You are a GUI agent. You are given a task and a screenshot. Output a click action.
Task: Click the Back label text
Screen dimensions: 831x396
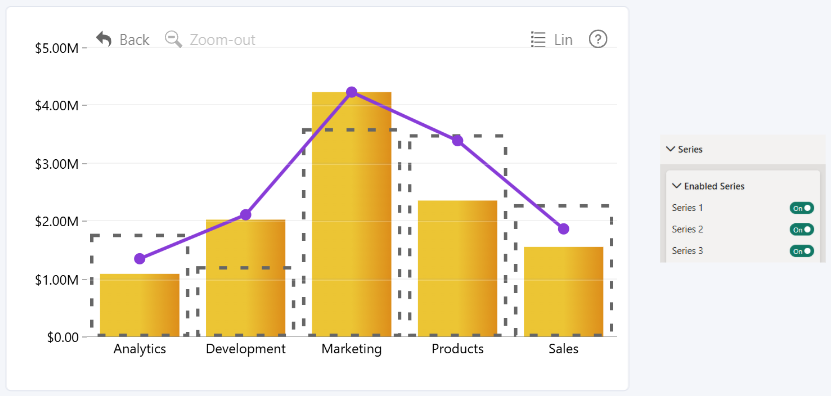pos(134,40)
